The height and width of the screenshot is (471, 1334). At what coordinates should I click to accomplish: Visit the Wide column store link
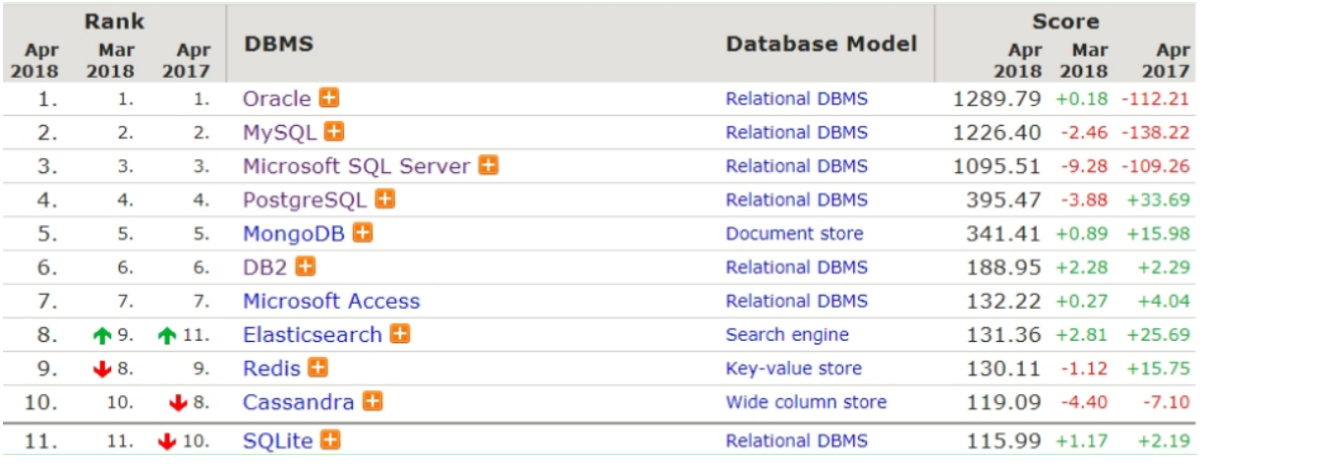tap(806, 402)
